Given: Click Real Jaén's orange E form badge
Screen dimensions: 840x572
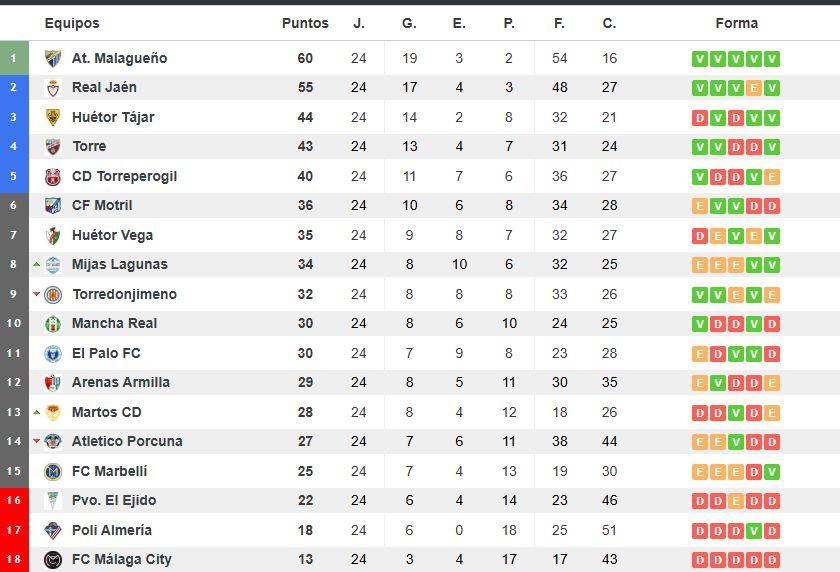Looking at the screenshot, I should 754,88.
